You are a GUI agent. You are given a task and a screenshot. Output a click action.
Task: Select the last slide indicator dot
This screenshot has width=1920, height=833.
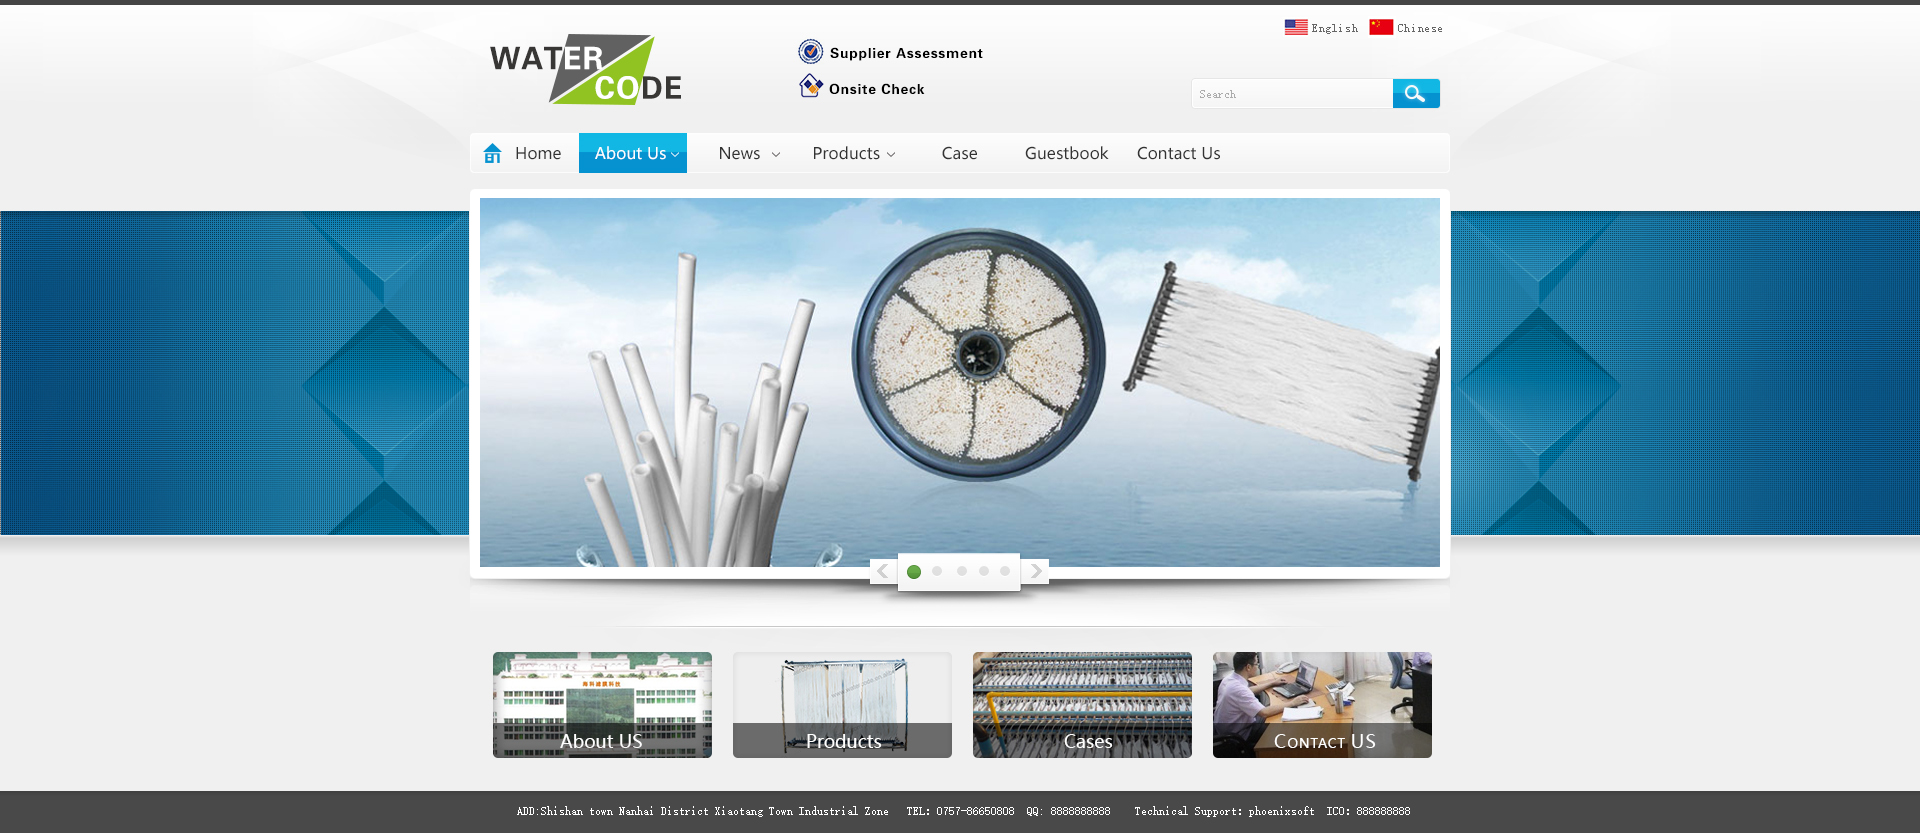(1005, 571)
